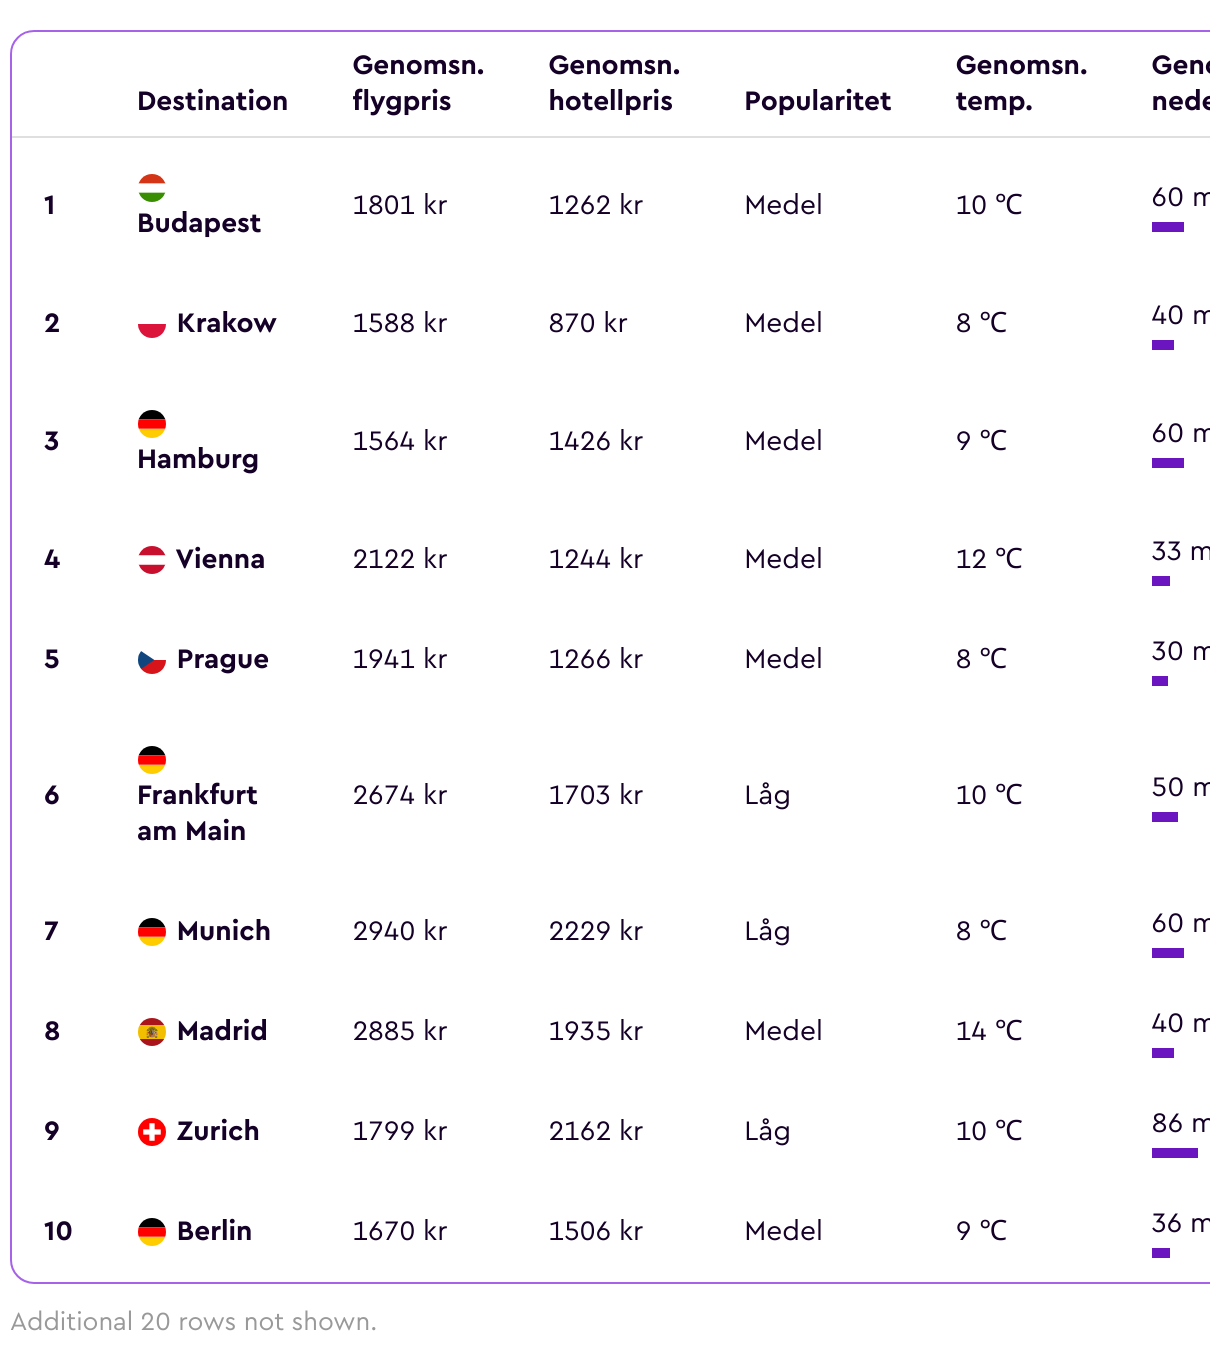Click the German flag icon above Hamburg
1220x1350 pixels.
coord(152,423)
